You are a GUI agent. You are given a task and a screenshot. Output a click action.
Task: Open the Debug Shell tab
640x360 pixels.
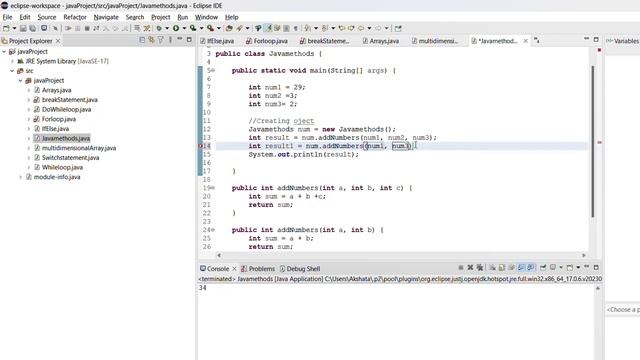(300, 269)
